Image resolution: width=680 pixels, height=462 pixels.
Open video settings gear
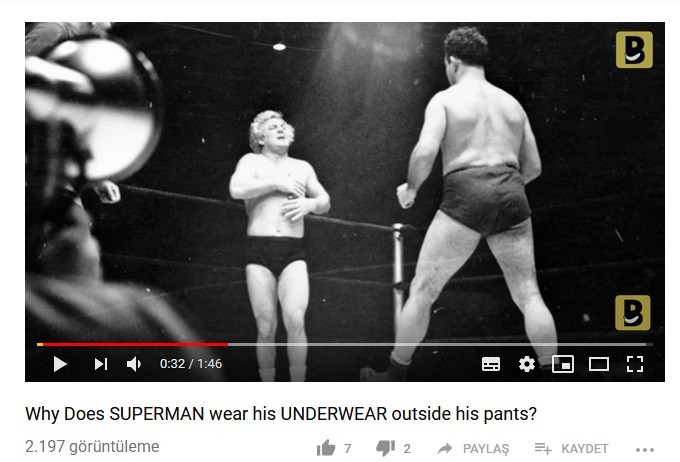pyautogui.click(x=527, y=364)
